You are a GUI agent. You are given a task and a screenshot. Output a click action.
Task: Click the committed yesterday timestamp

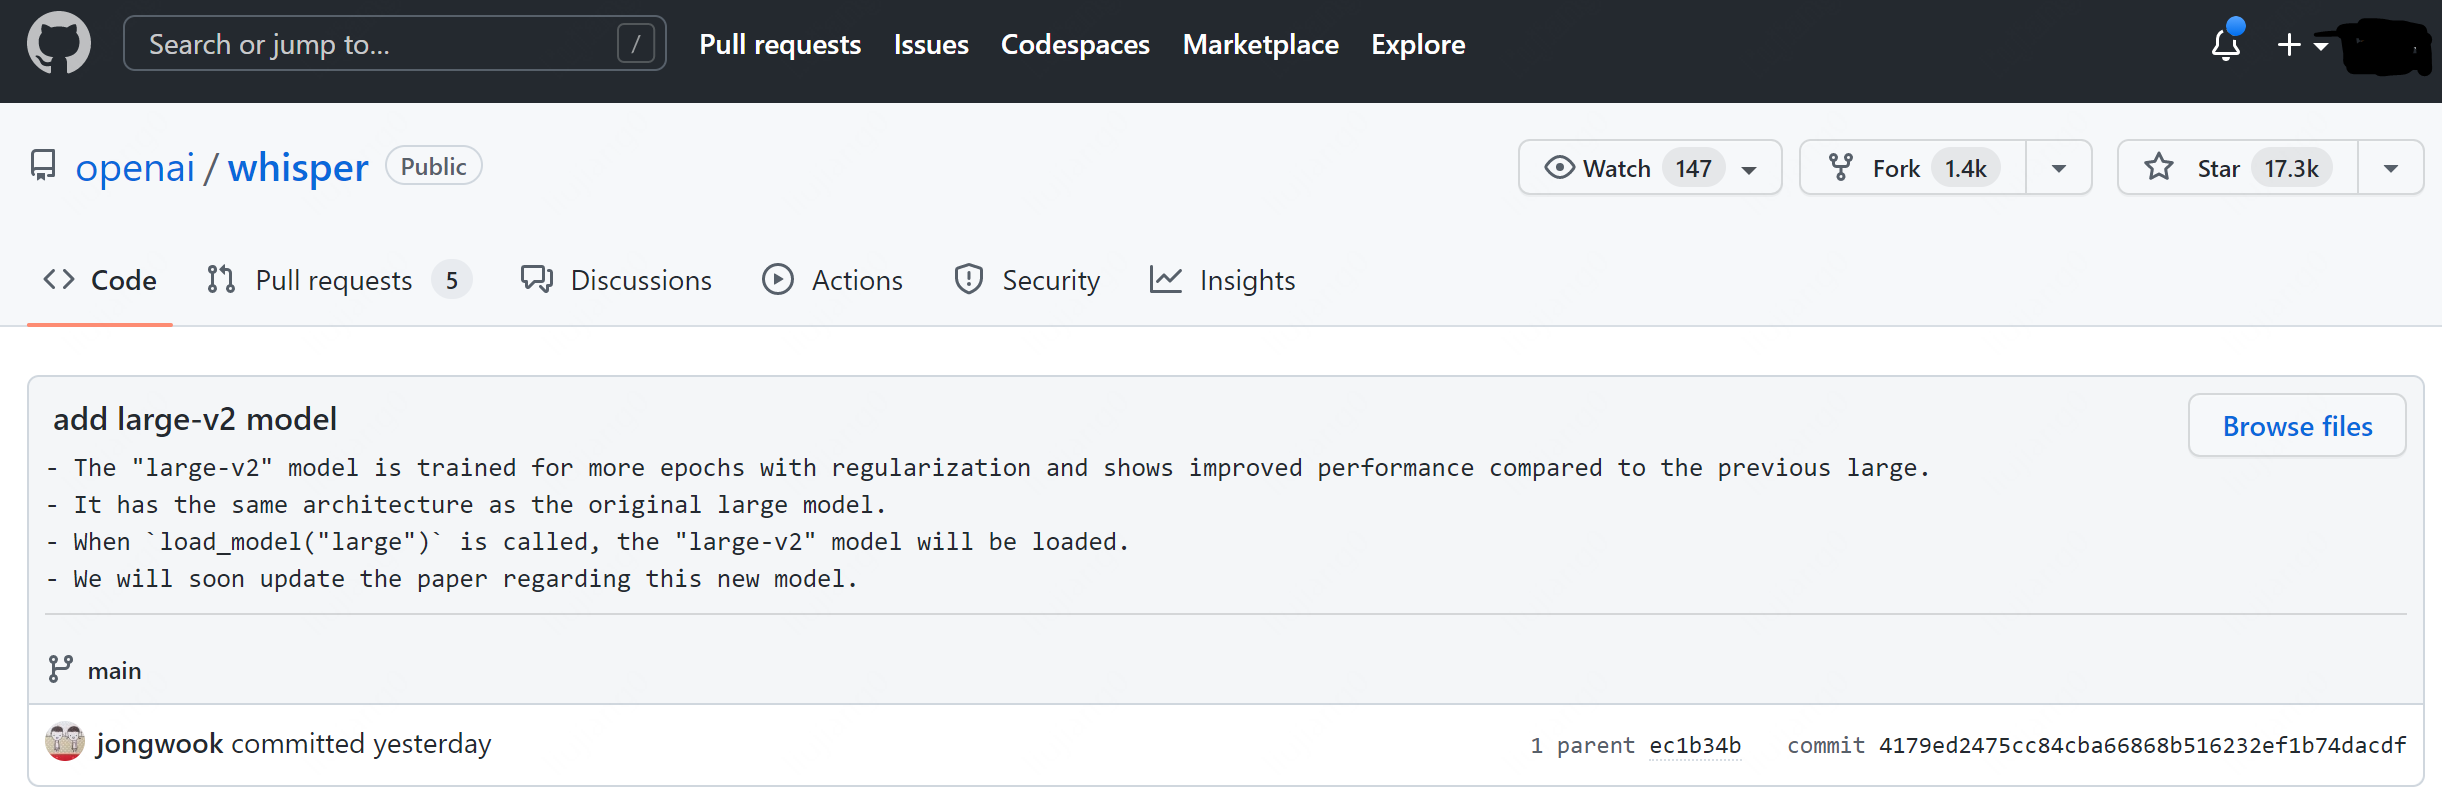pos(432,744)
